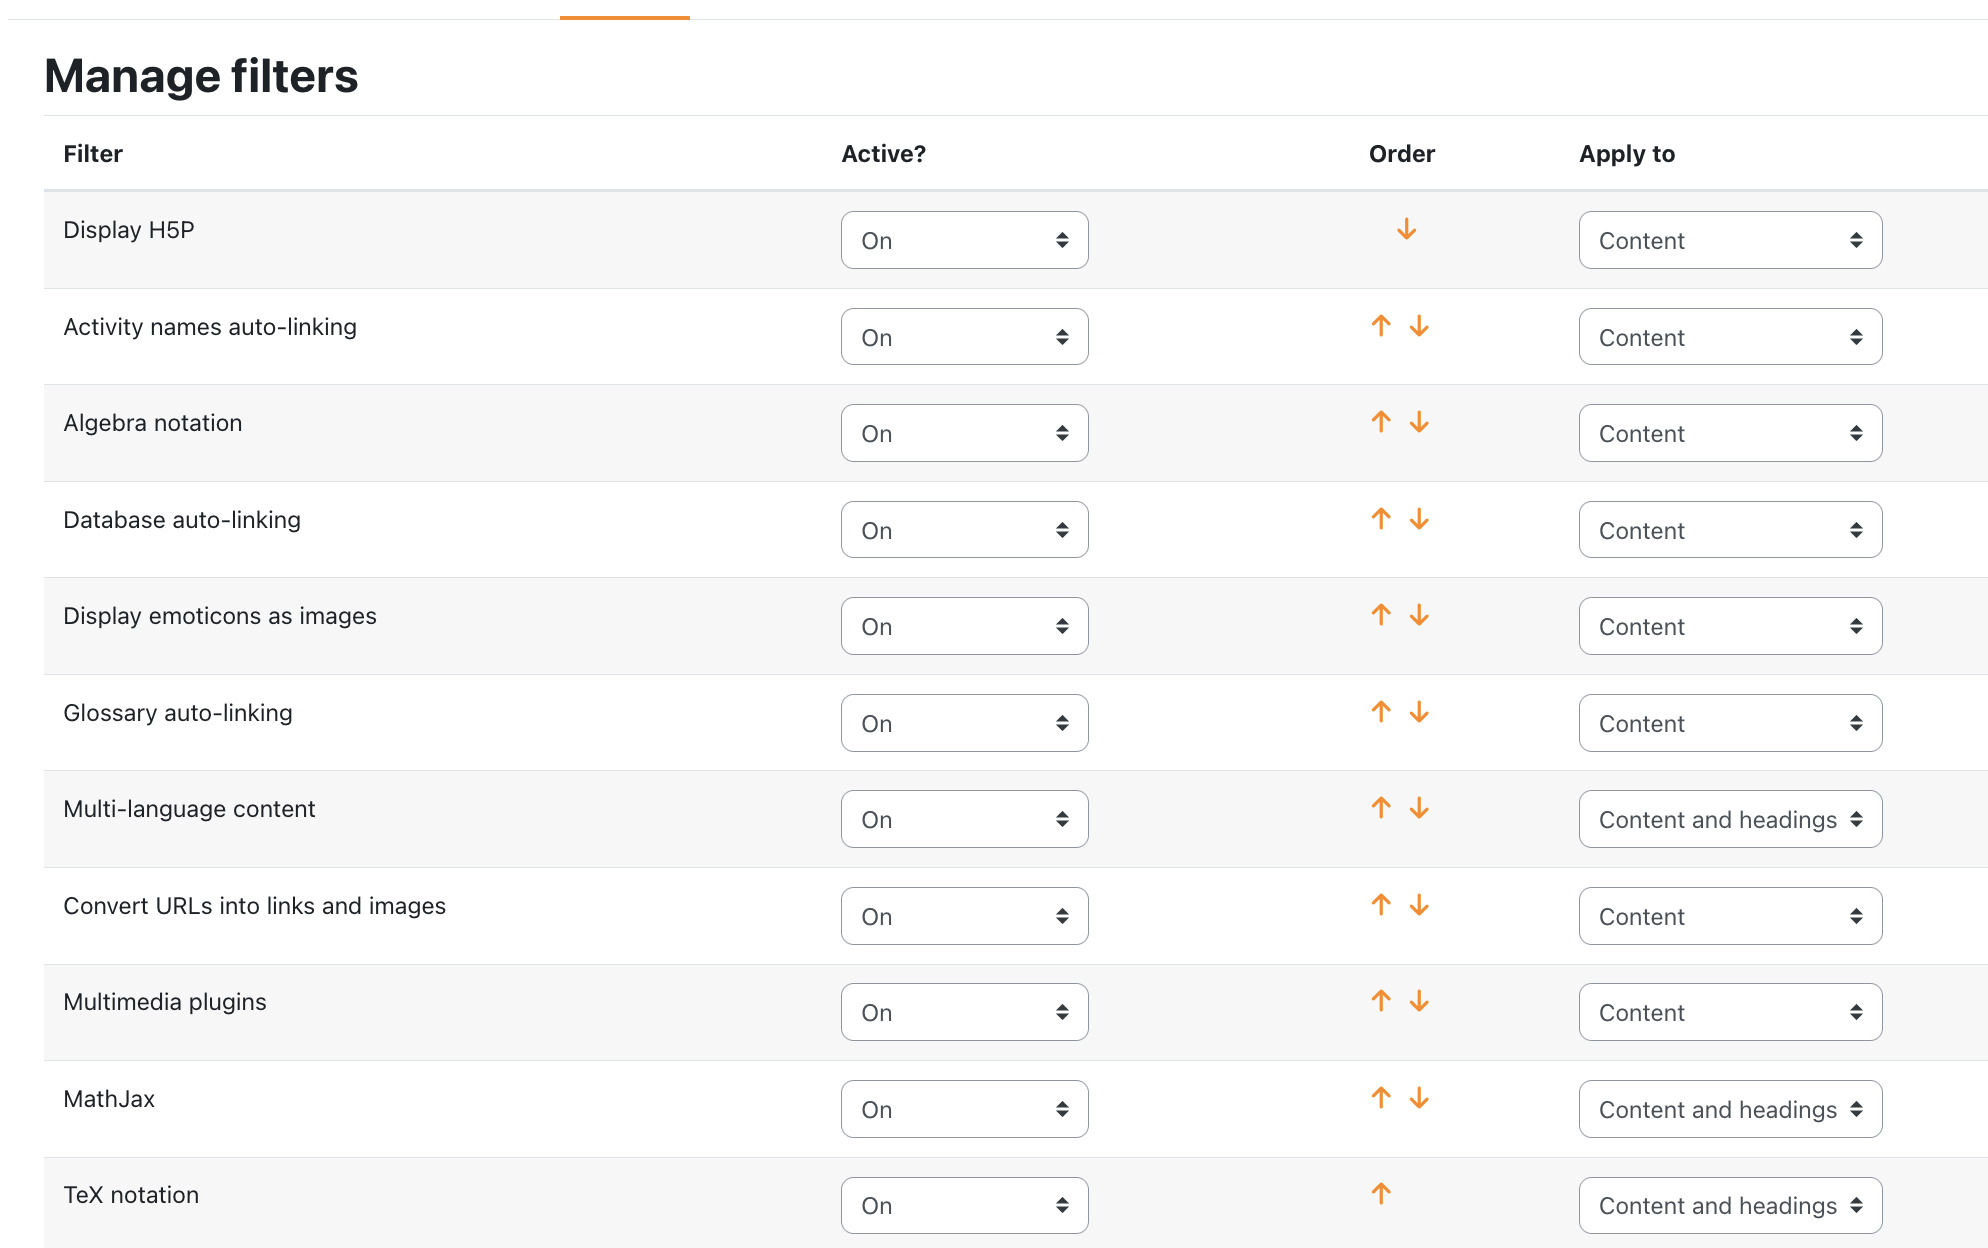
Task: Click the Algebra notation filter name
Action: 153,423
